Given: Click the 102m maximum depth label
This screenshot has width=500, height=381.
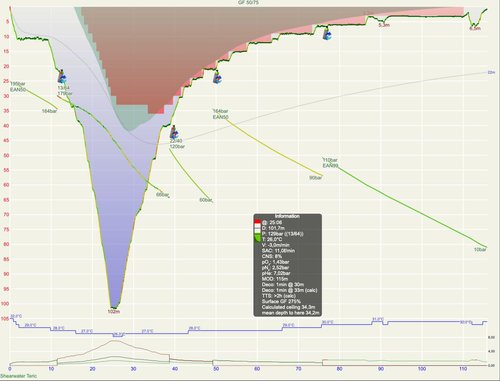Looking at the screenshot, I should click(113, 312).
